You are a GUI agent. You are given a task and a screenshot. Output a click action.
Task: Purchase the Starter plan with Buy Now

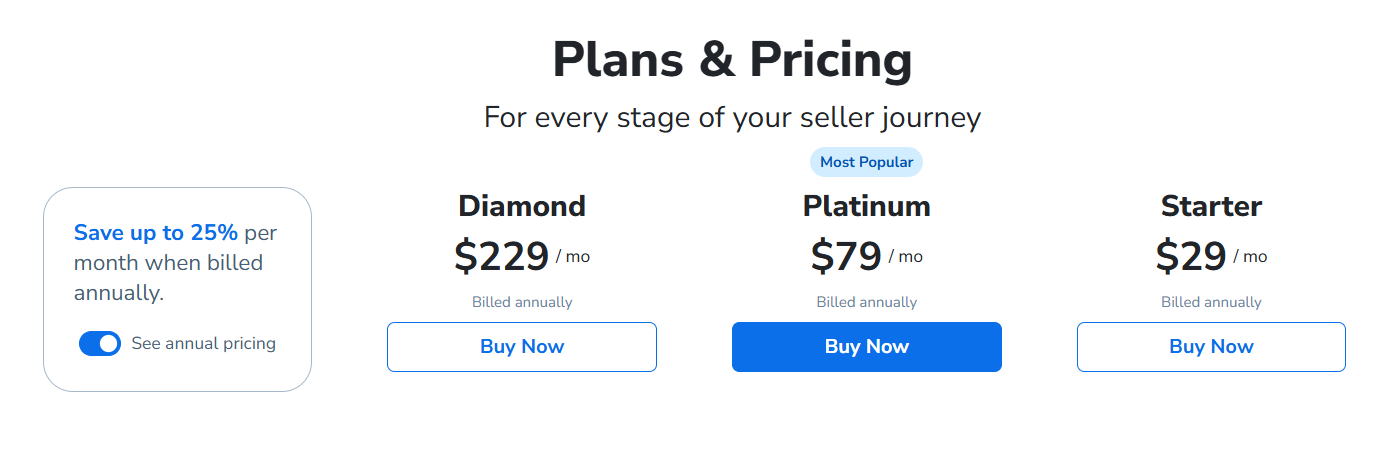(1210, 347)
